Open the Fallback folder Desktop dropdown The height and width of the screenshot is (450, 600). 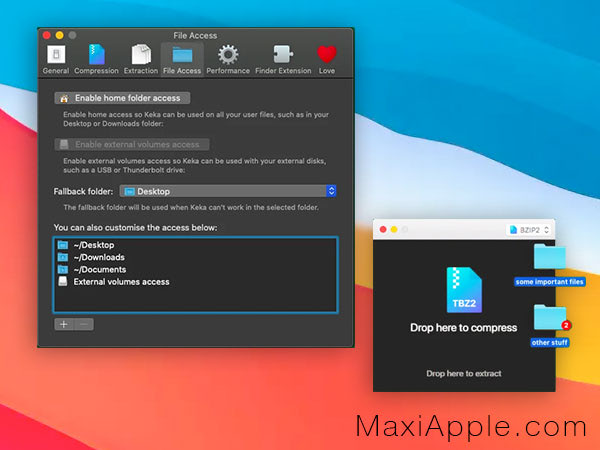228,191
